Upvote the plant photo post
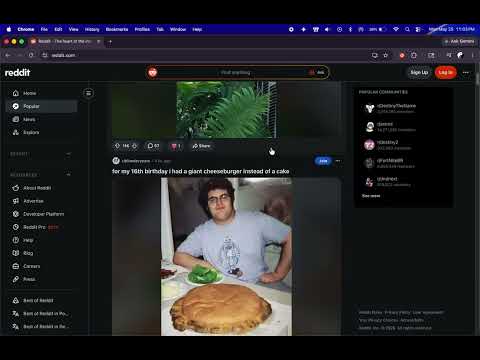The image size is (480, 360). click(x=117, y=146)
